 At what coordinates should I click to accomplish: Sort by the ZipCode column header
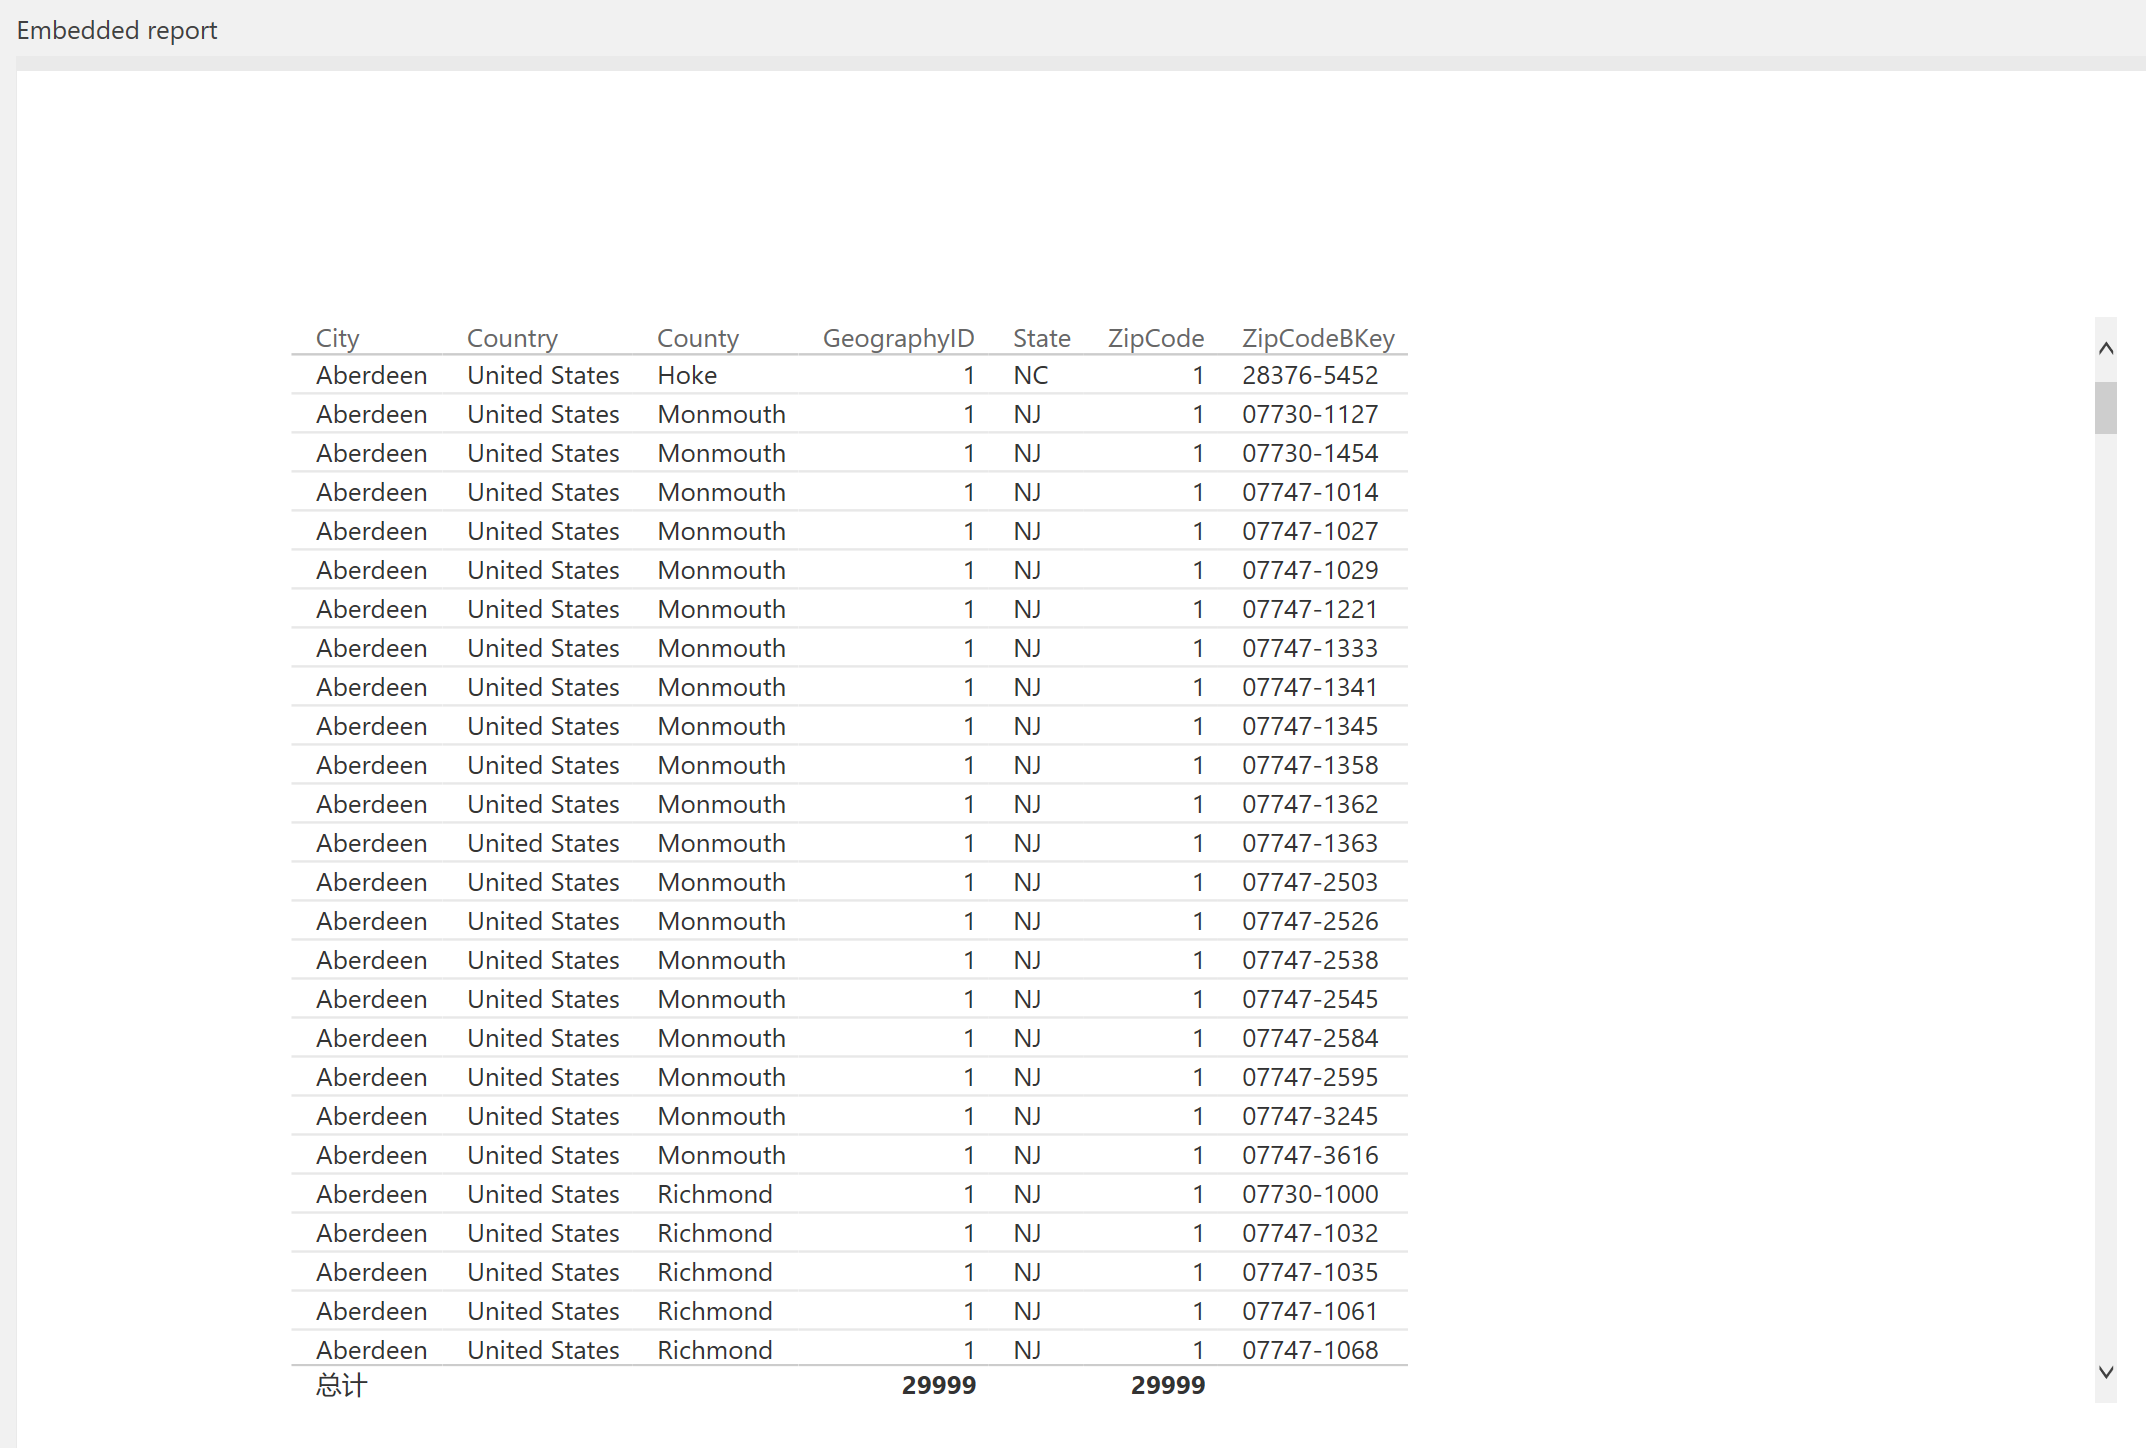(x=1155, y=338)
